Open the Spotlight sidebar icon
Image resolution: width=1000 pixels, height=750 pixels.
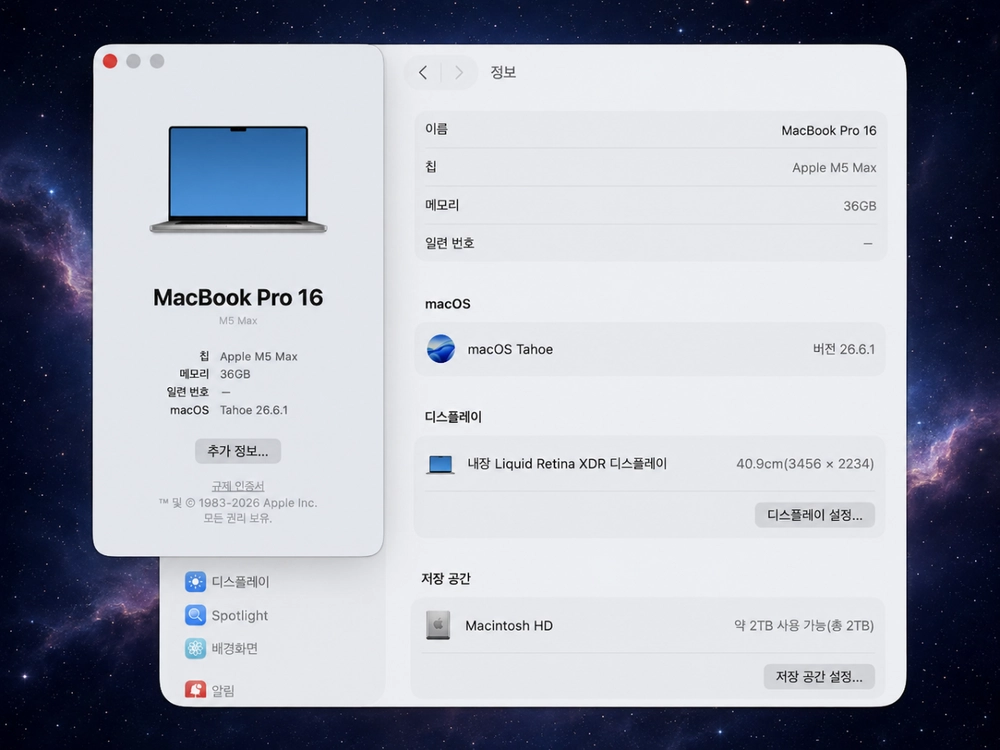tap(195, 615)
